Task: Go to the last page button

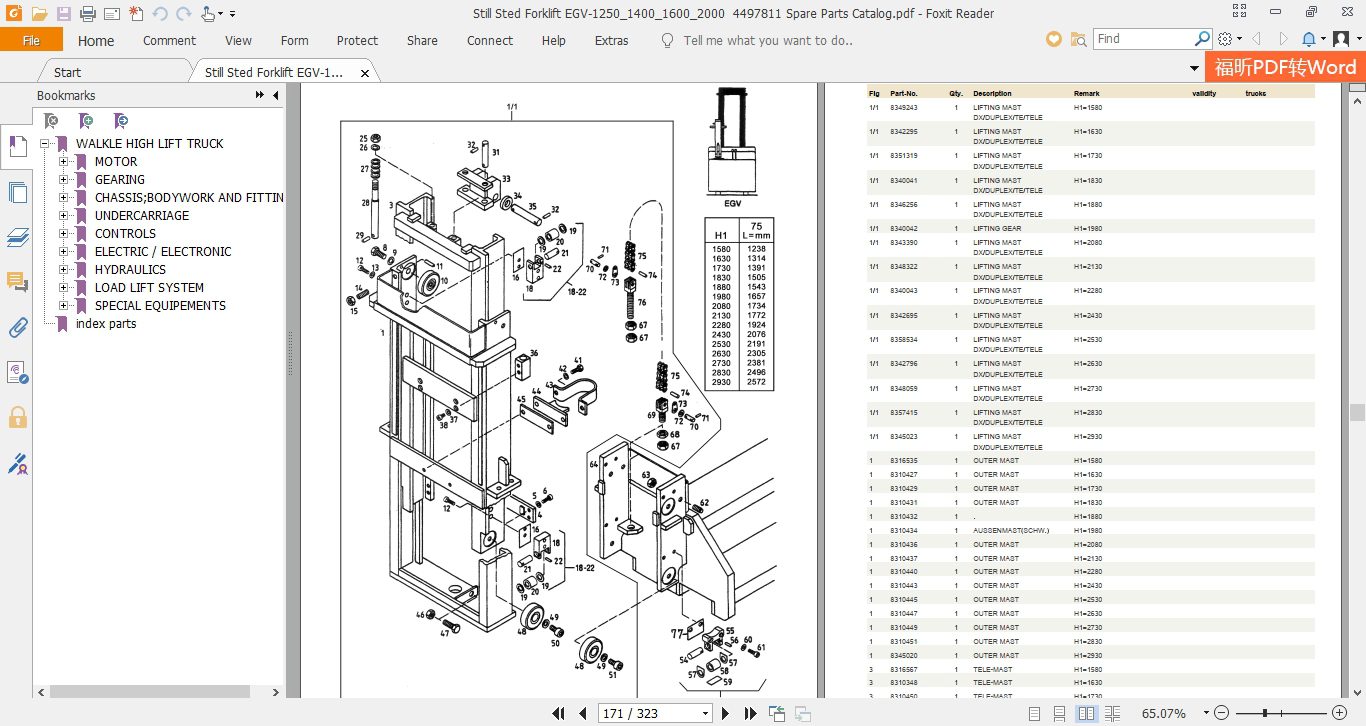Action: pos(751,714)
